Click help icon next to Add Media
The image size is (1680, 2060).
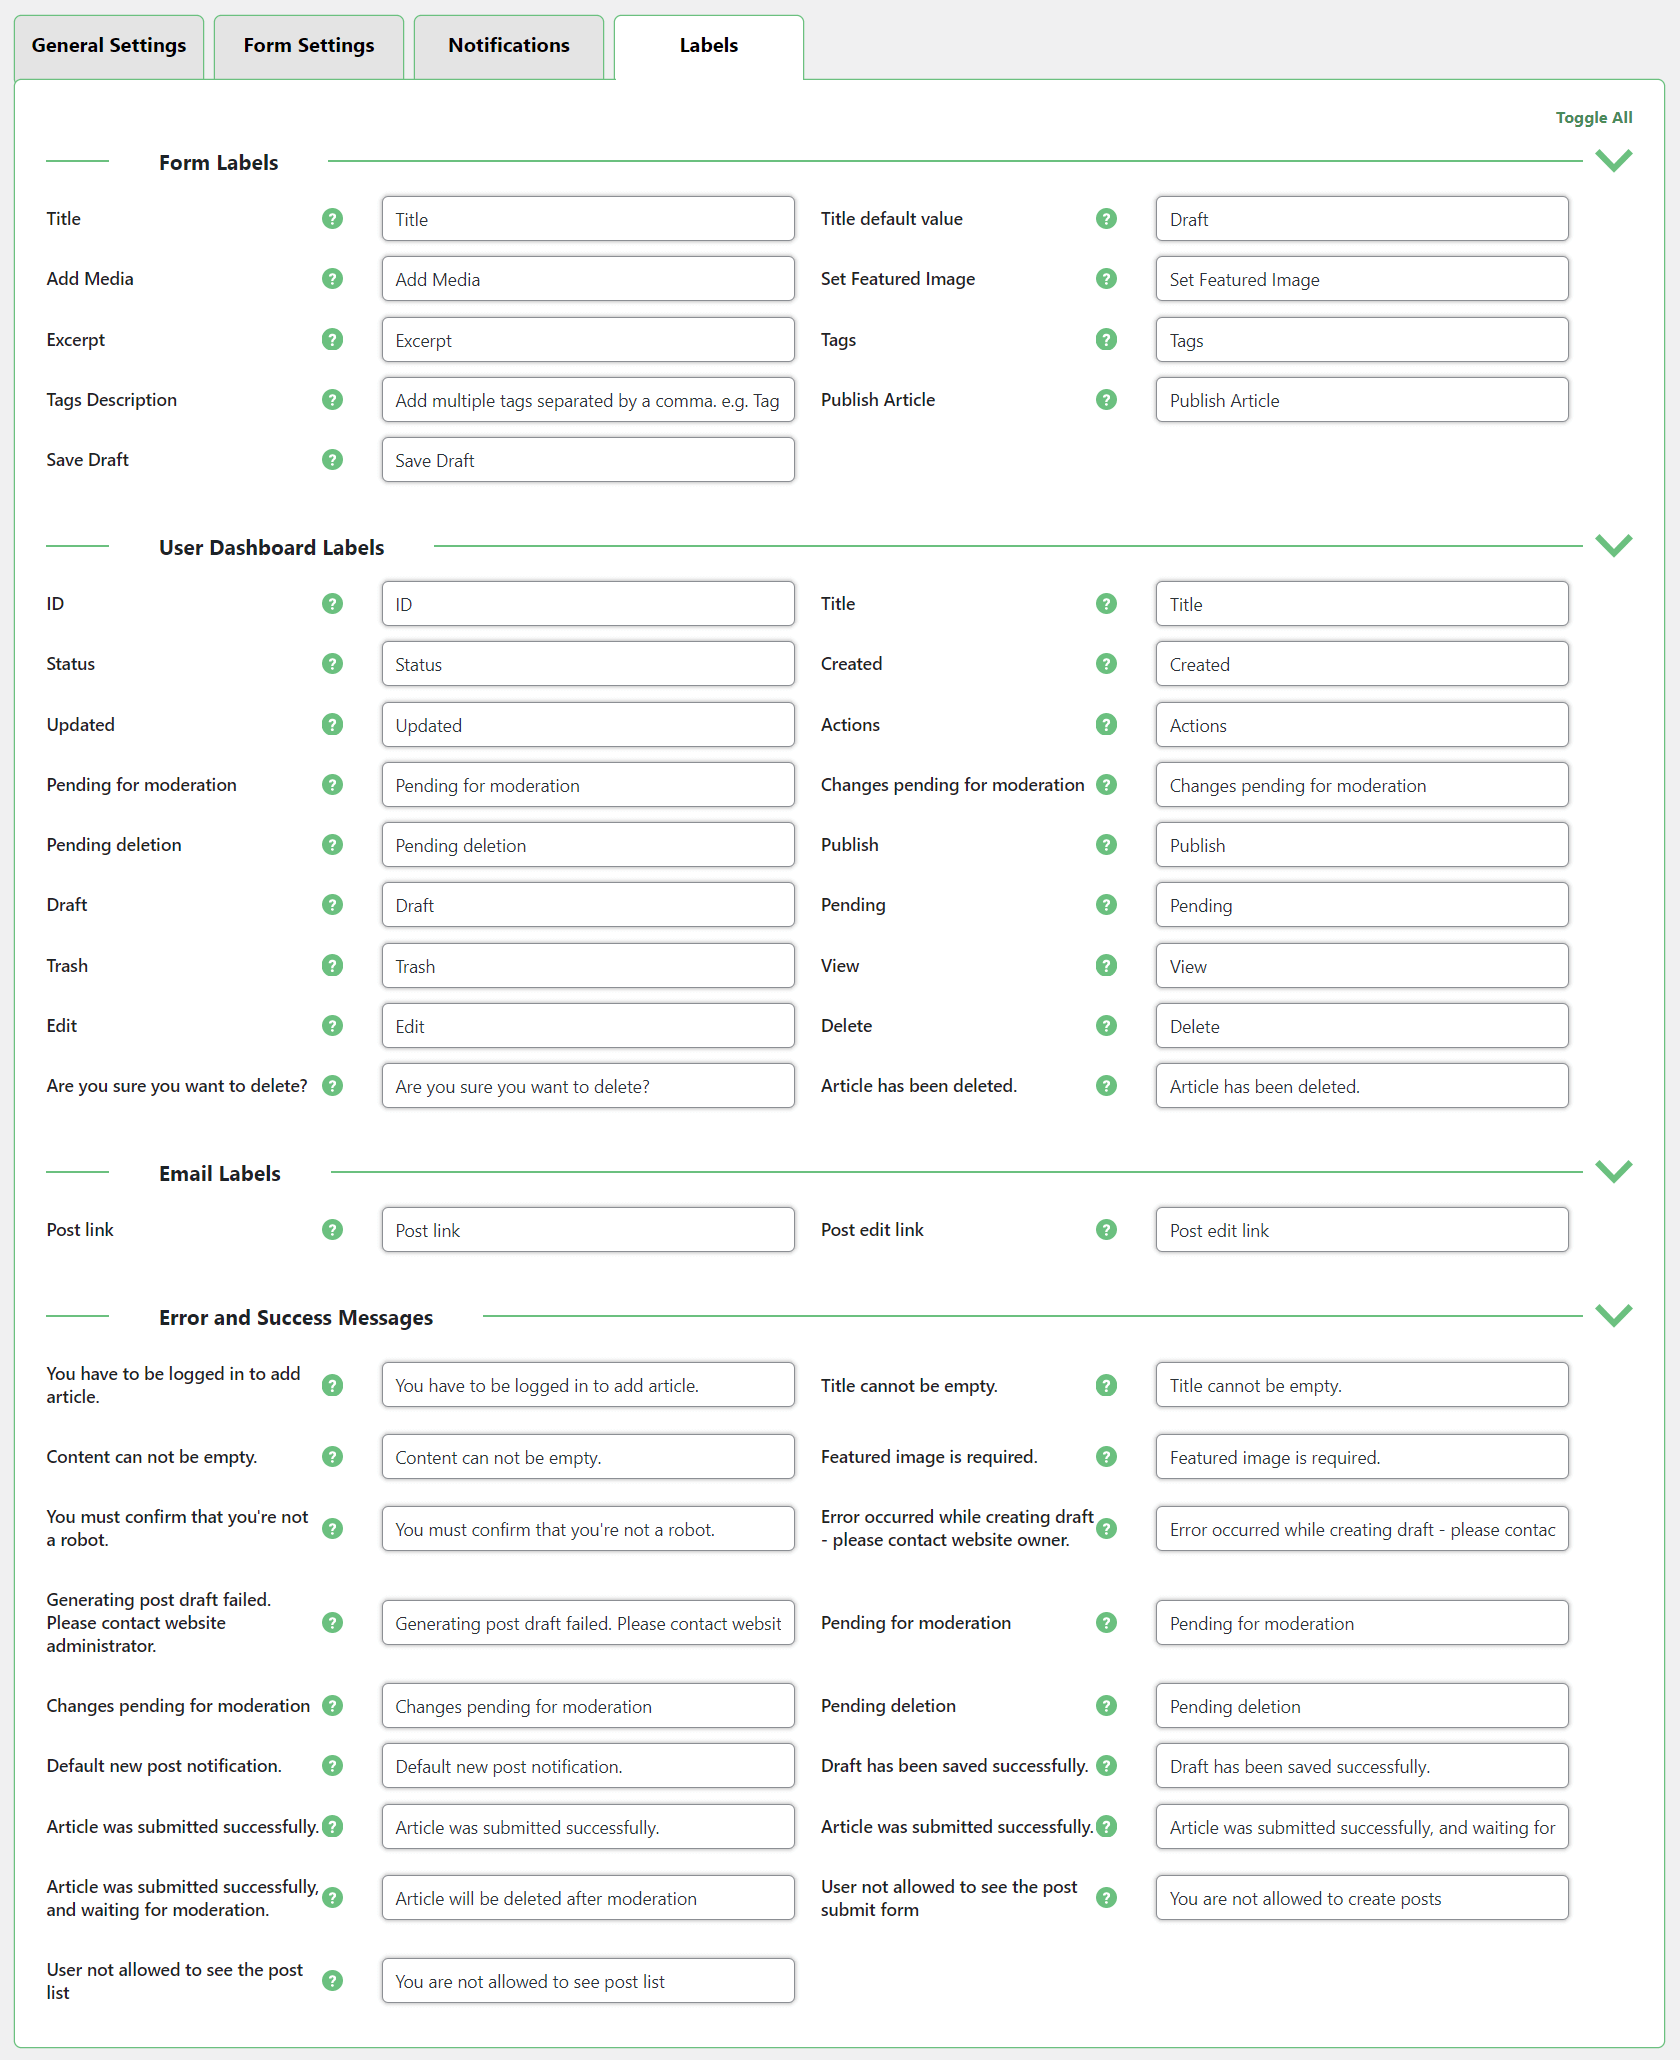point(332,279)
